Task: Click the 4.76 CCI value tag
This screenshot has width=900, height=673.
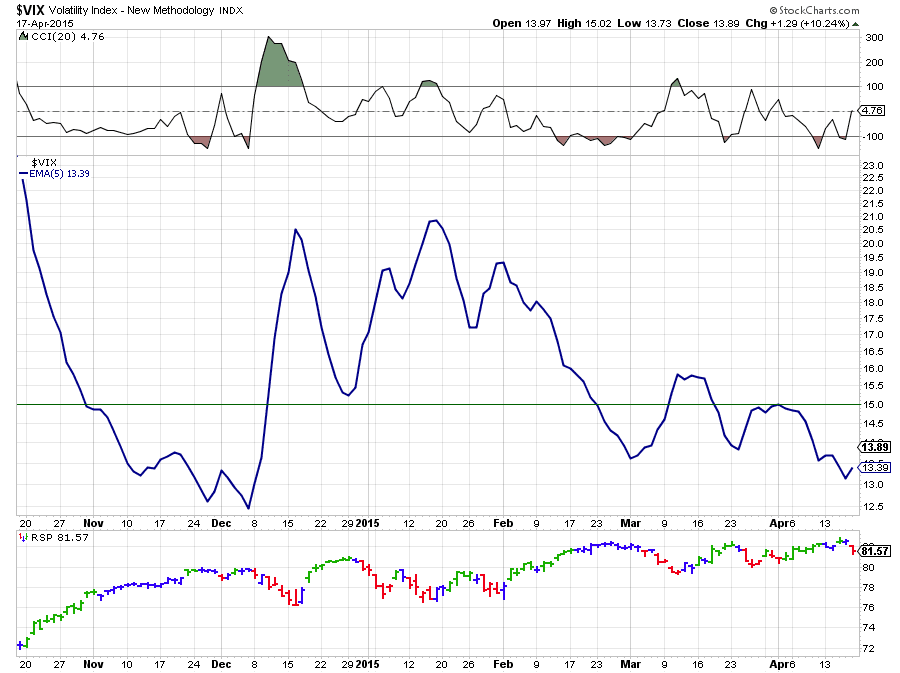Action: [872, 110]
